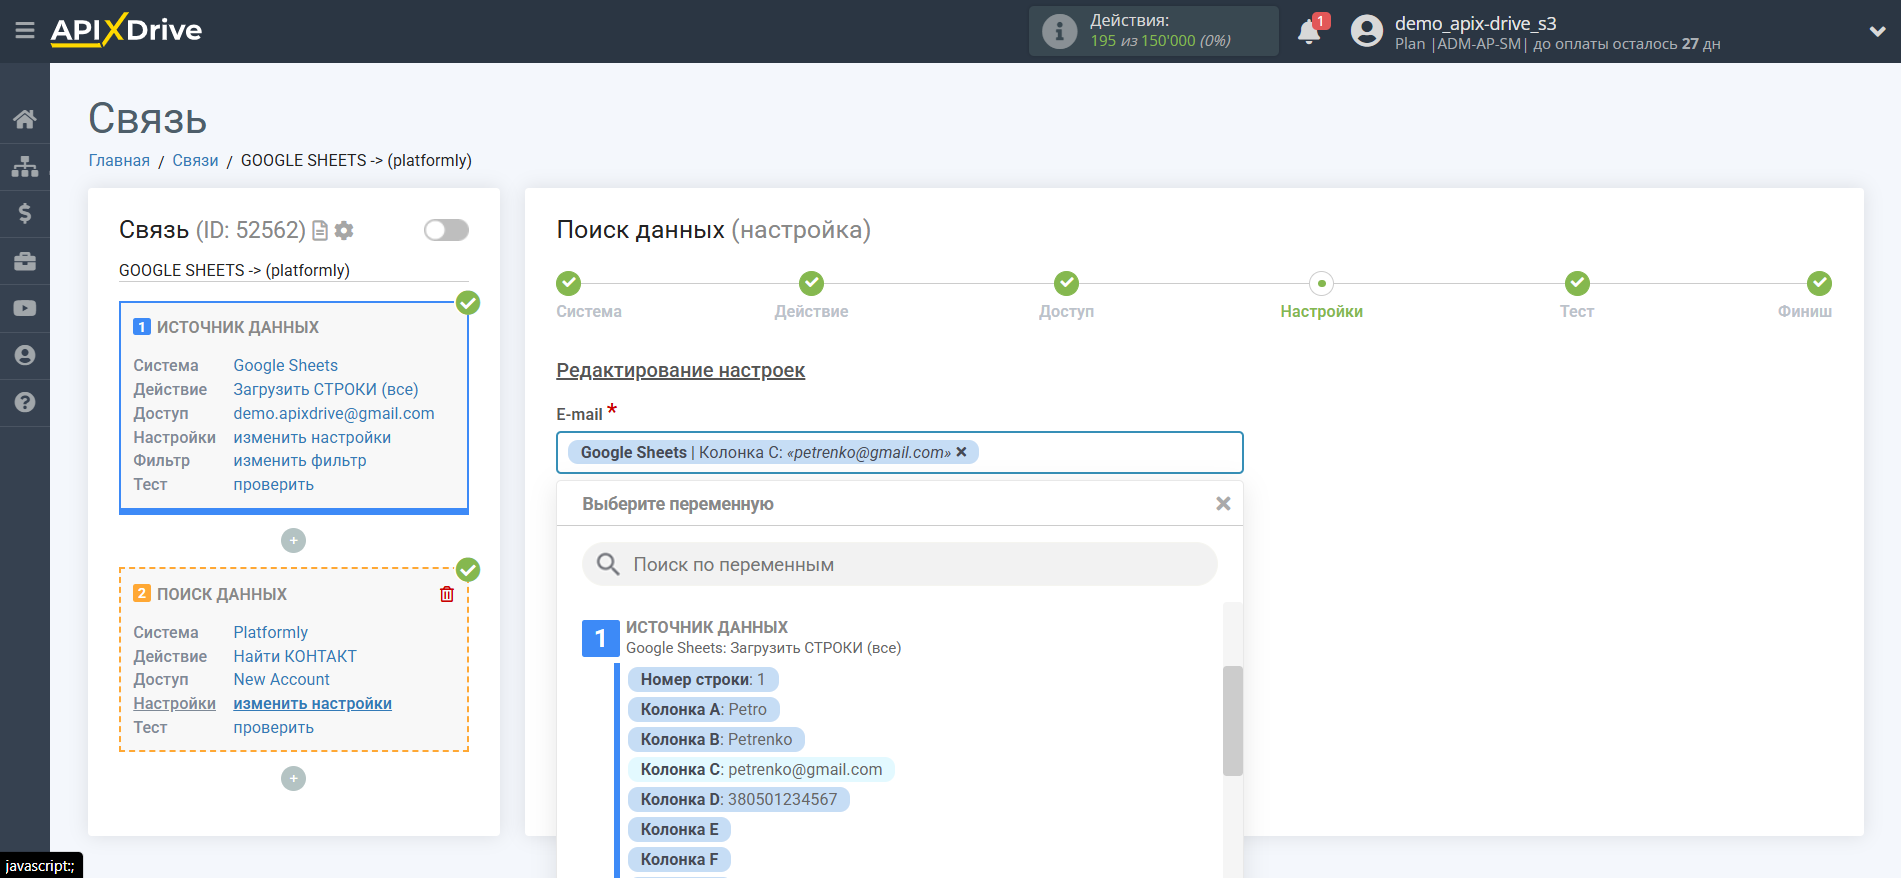1901x878 pixels.
Task: Open the help question sidebar icon
Action: [25, 402]
